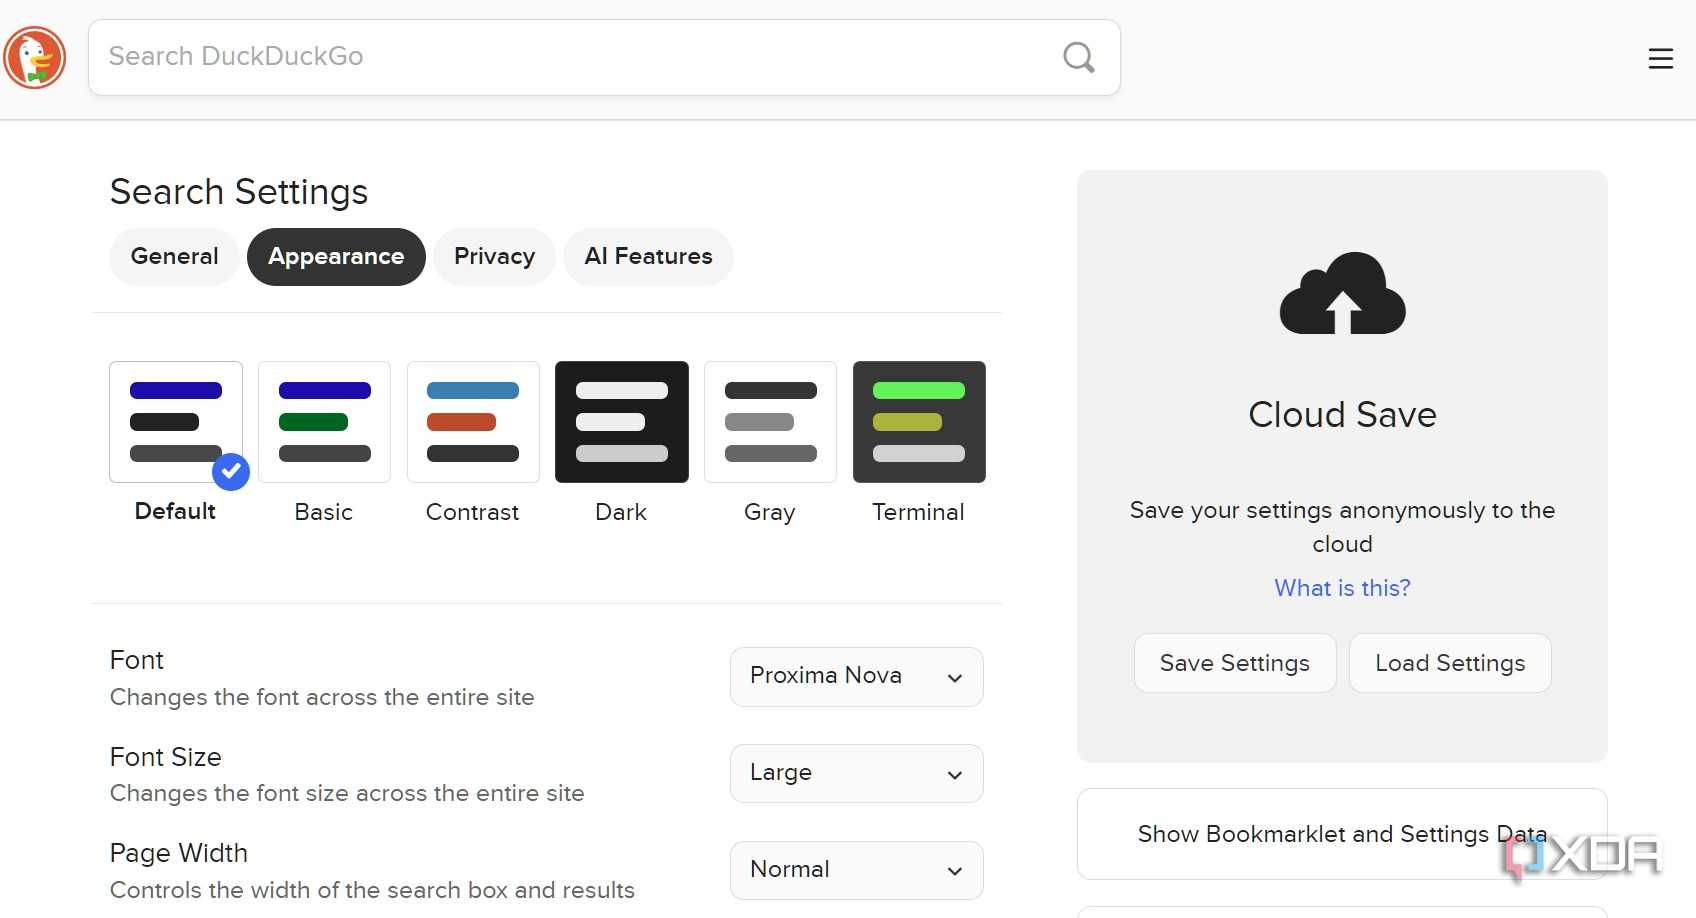
Task: Open the hamburger menu icon
Action: click(x=1660, y=59)
